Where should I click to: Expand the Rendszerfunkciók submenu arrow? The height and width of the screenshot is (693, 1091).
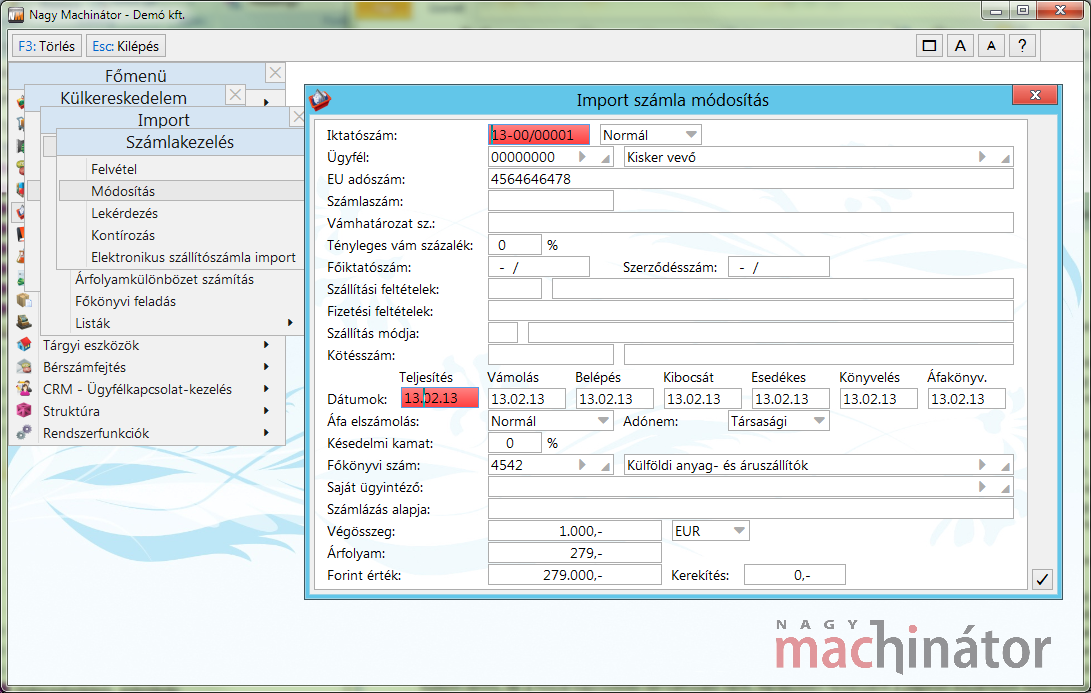pyautogui.click(x=266, y=433)
